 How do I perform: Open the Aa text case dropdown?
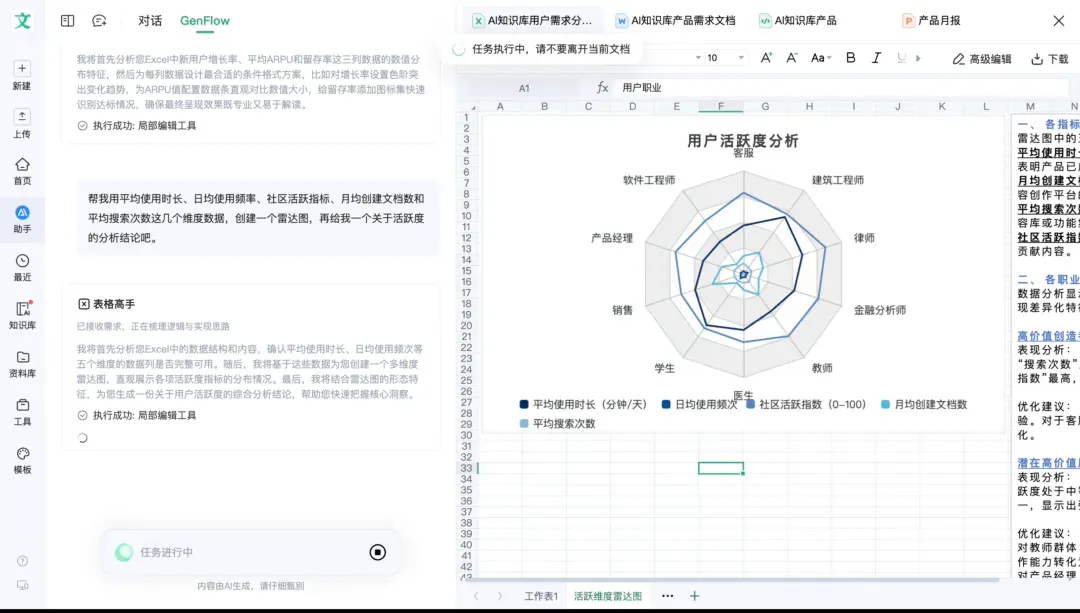821,58
